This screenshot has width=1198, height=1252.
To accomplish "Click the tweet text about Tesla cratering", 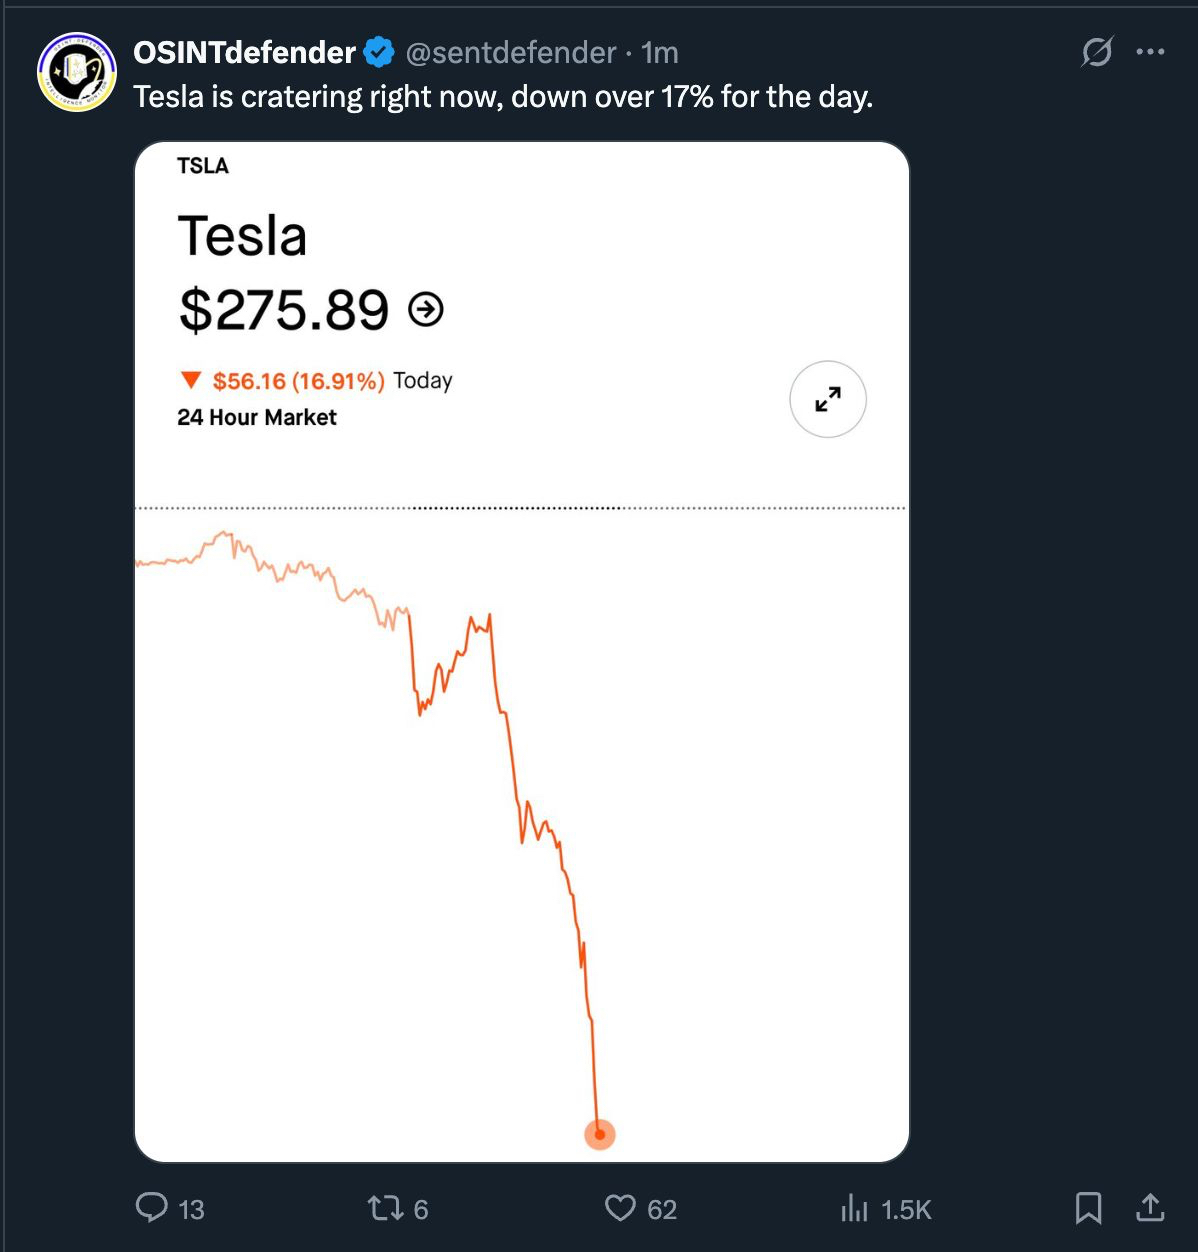I will (503, 97).
